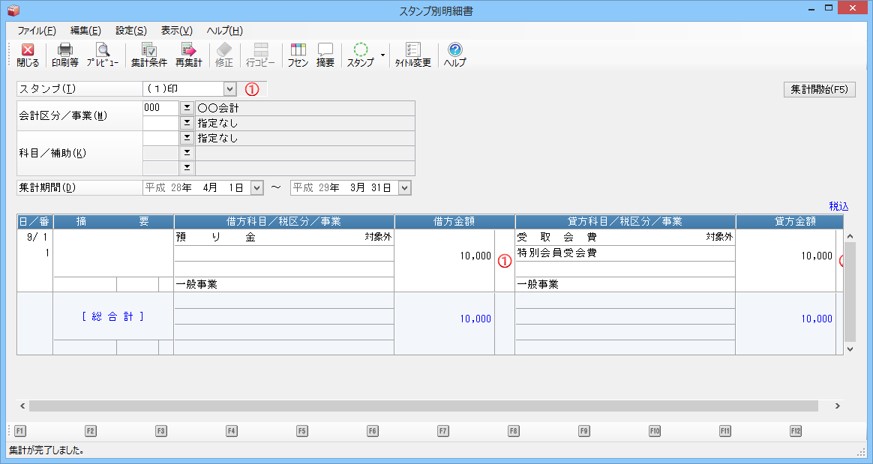This screenshot has height=464, width=873.
Task: Open the 印刷等 print toolbar icon
Action: (x=65, y=54)
